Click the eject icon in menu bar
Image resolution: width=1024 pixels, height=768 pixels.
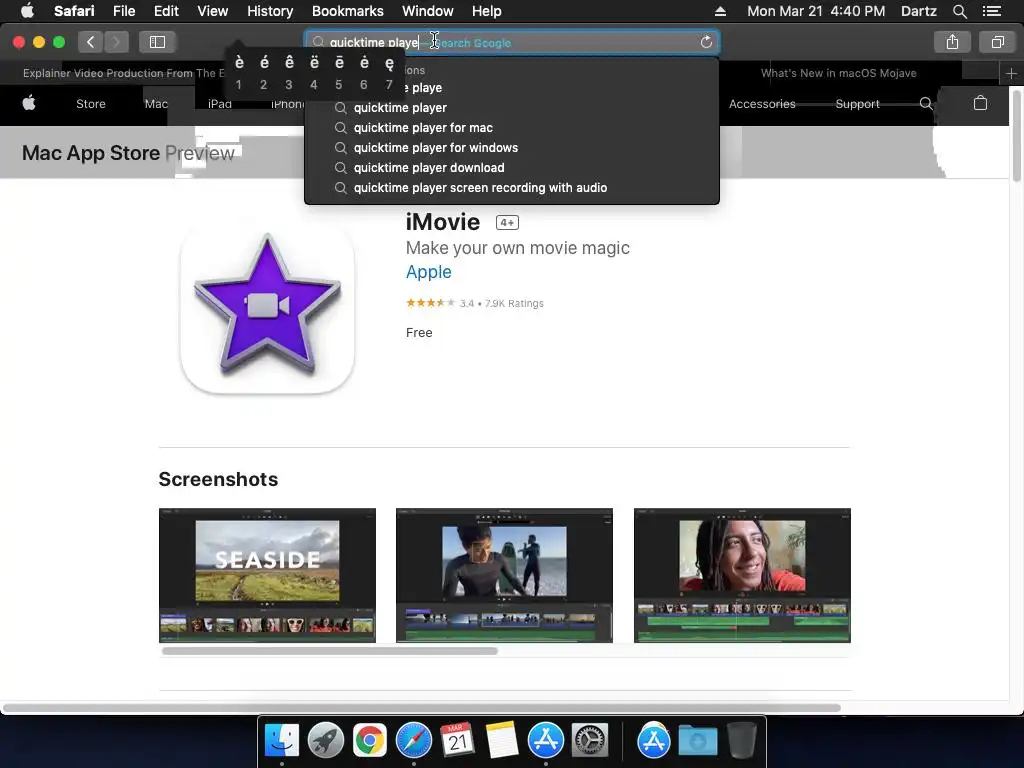click(720, 11)
